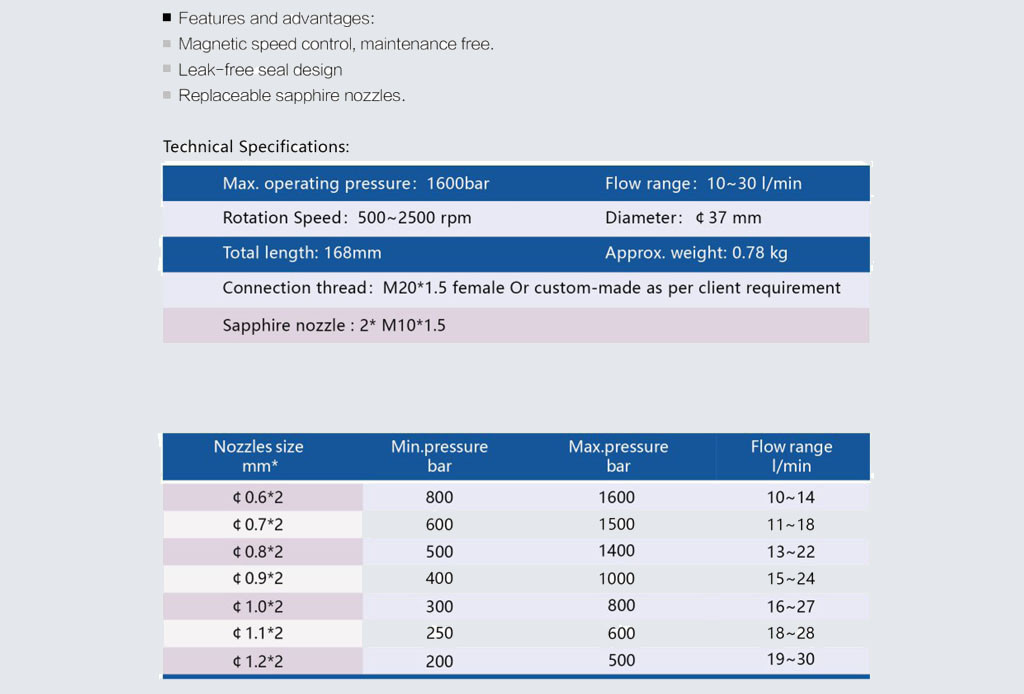Select nozzle size '¢0.7*2' cell
This screenshot has width=1024, height=694.
point(263,524)
